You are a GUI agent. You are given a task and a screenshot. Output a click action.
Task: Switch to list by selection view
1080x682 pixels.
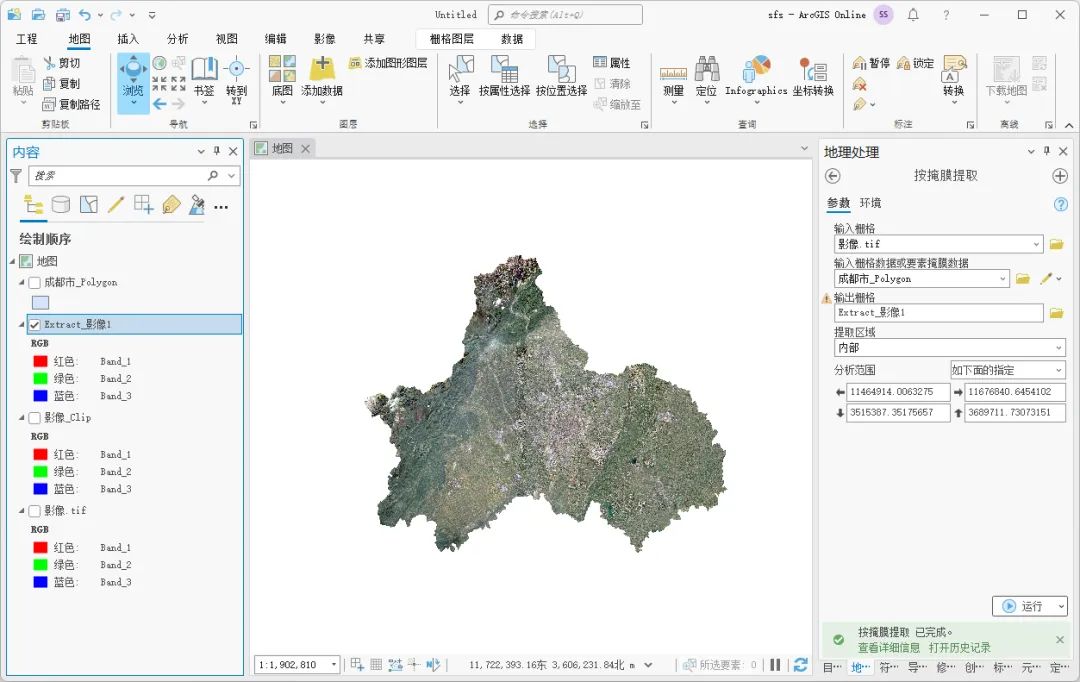click(89, 205)
